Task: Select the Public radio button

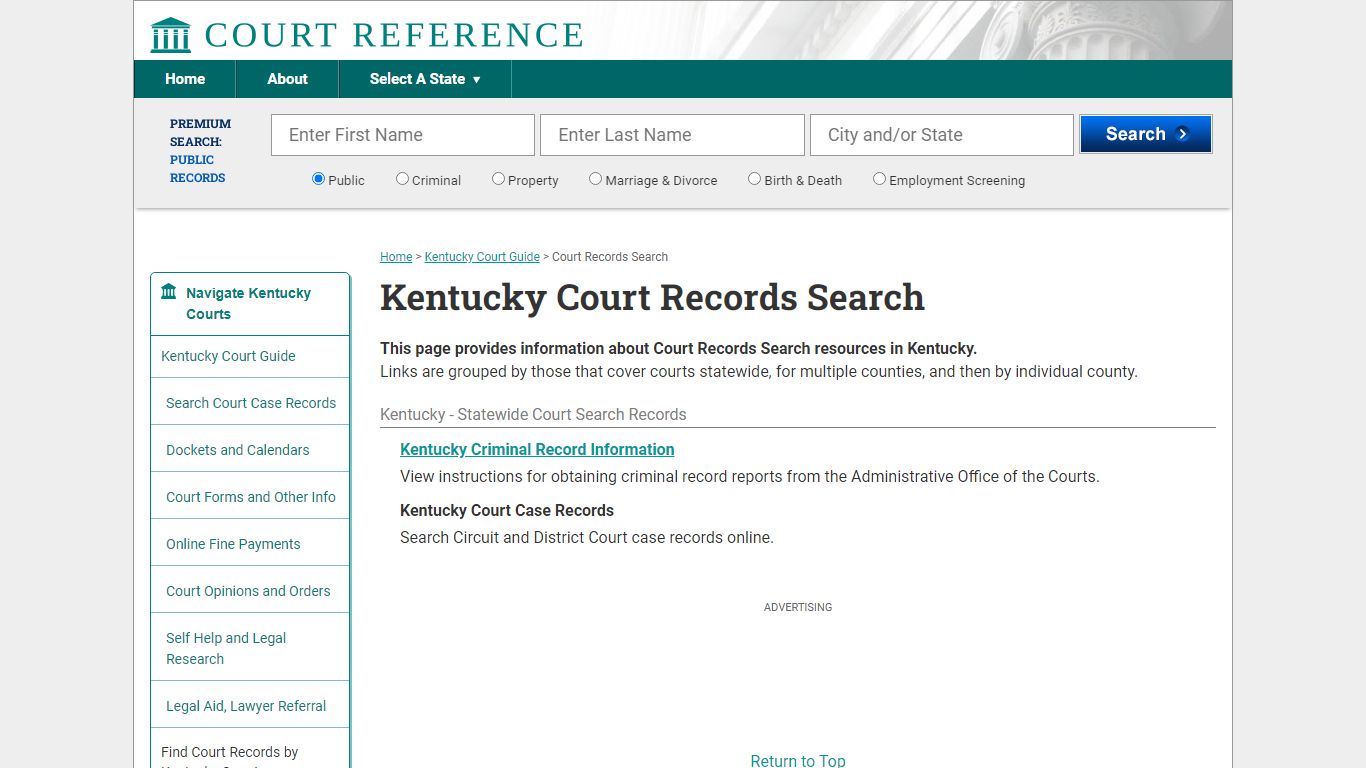Action: tap(318, 179)
